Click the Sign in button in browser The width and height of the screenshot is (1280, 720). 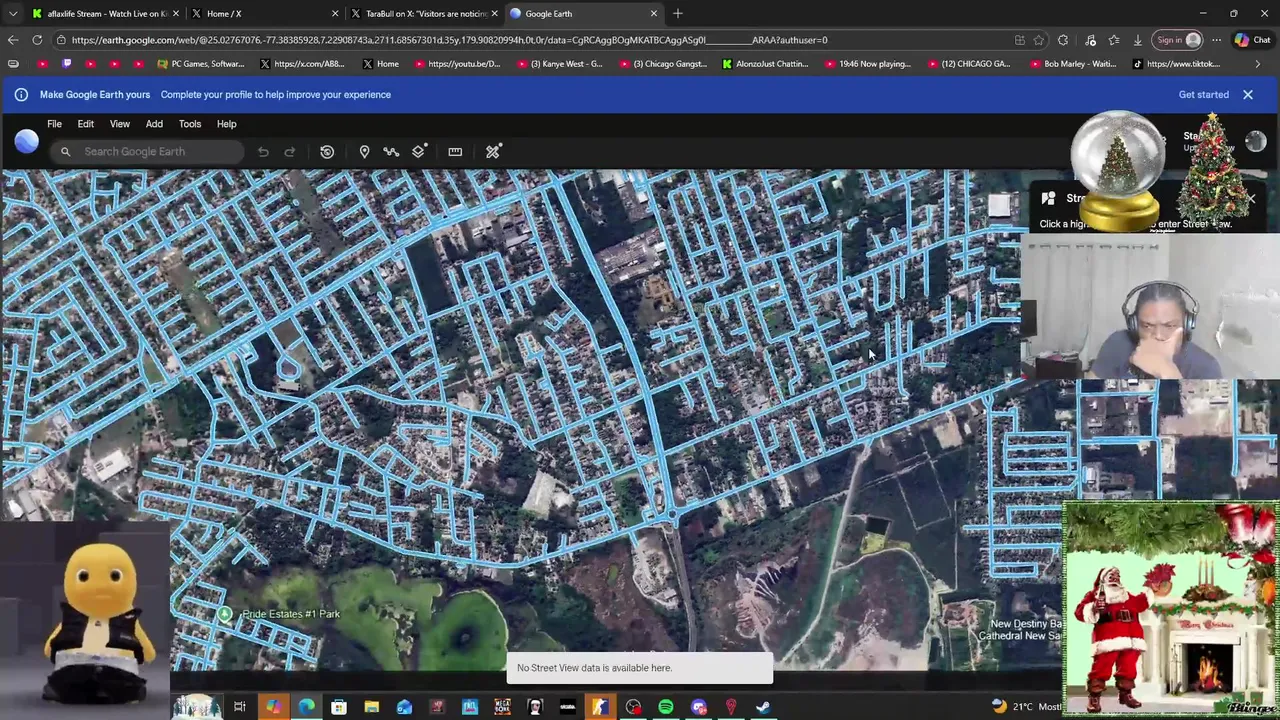pos(1178,40)
